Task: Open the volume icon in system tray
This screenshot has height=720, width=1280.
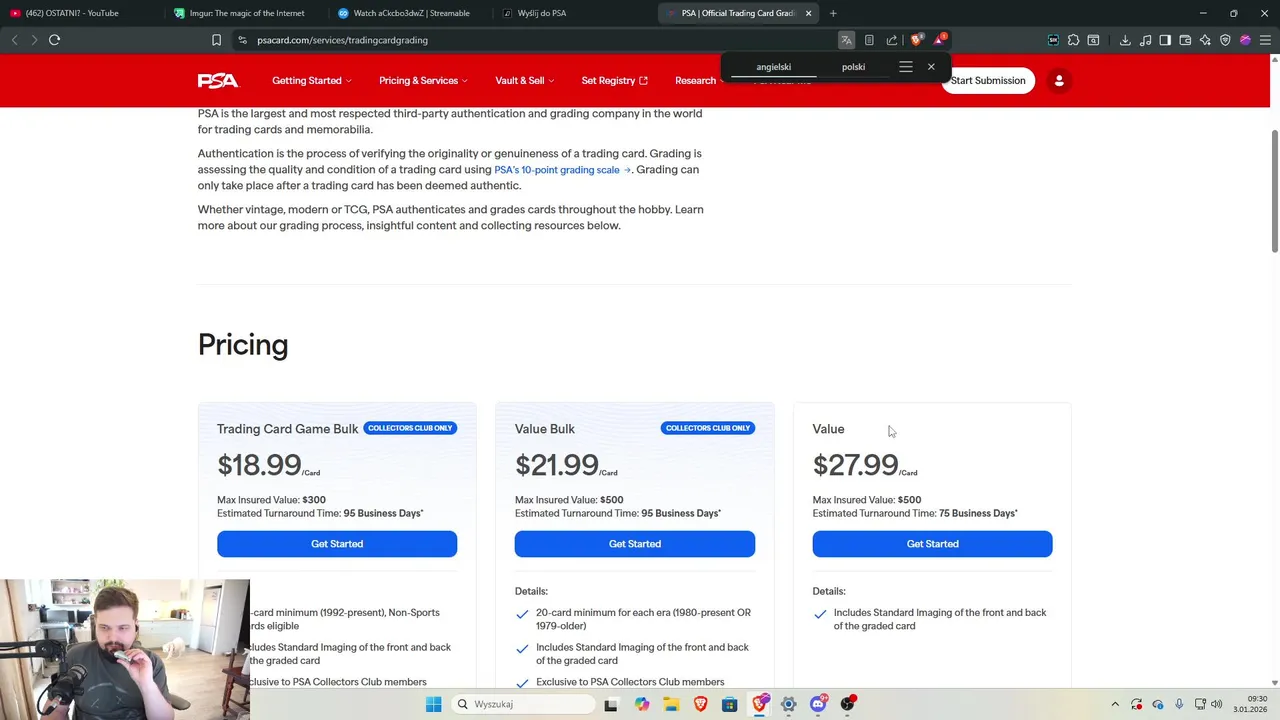Action: [x=1217, y=704]
